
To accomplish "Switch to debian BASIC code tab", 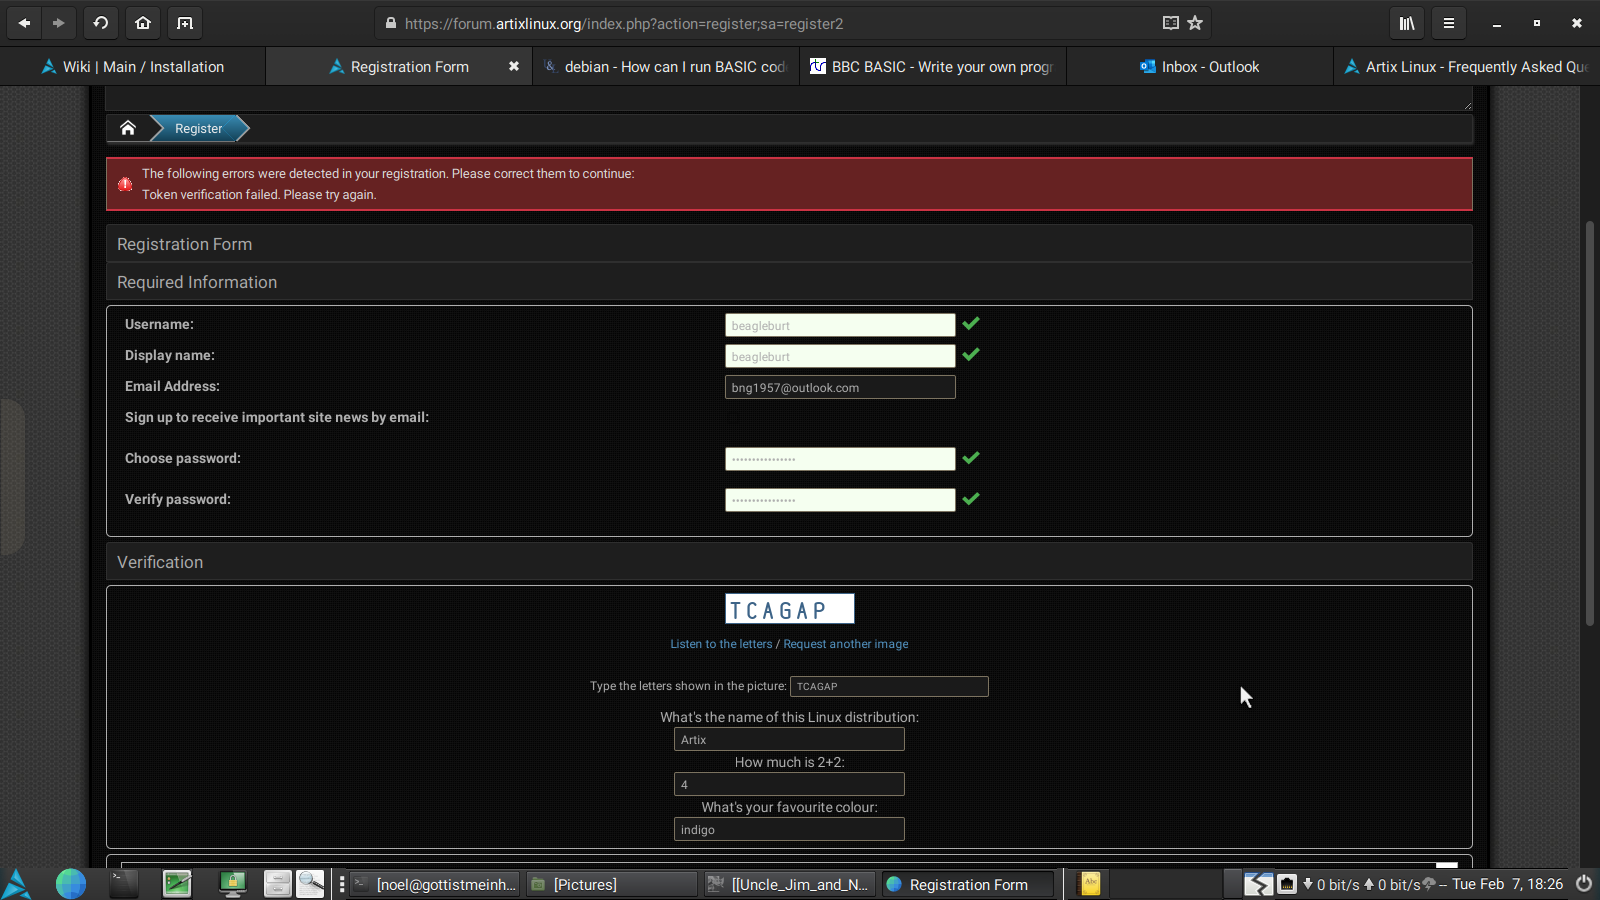I will 666,66.
